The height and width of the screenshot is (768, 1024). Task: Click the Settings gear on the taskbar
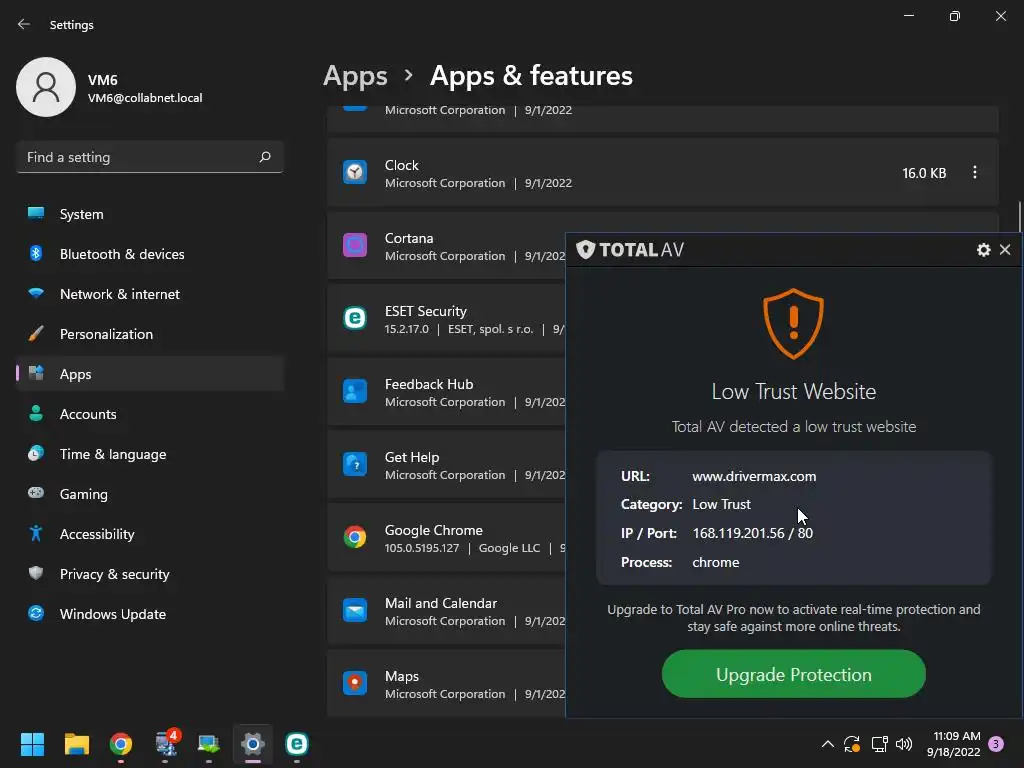pos(253,744)
